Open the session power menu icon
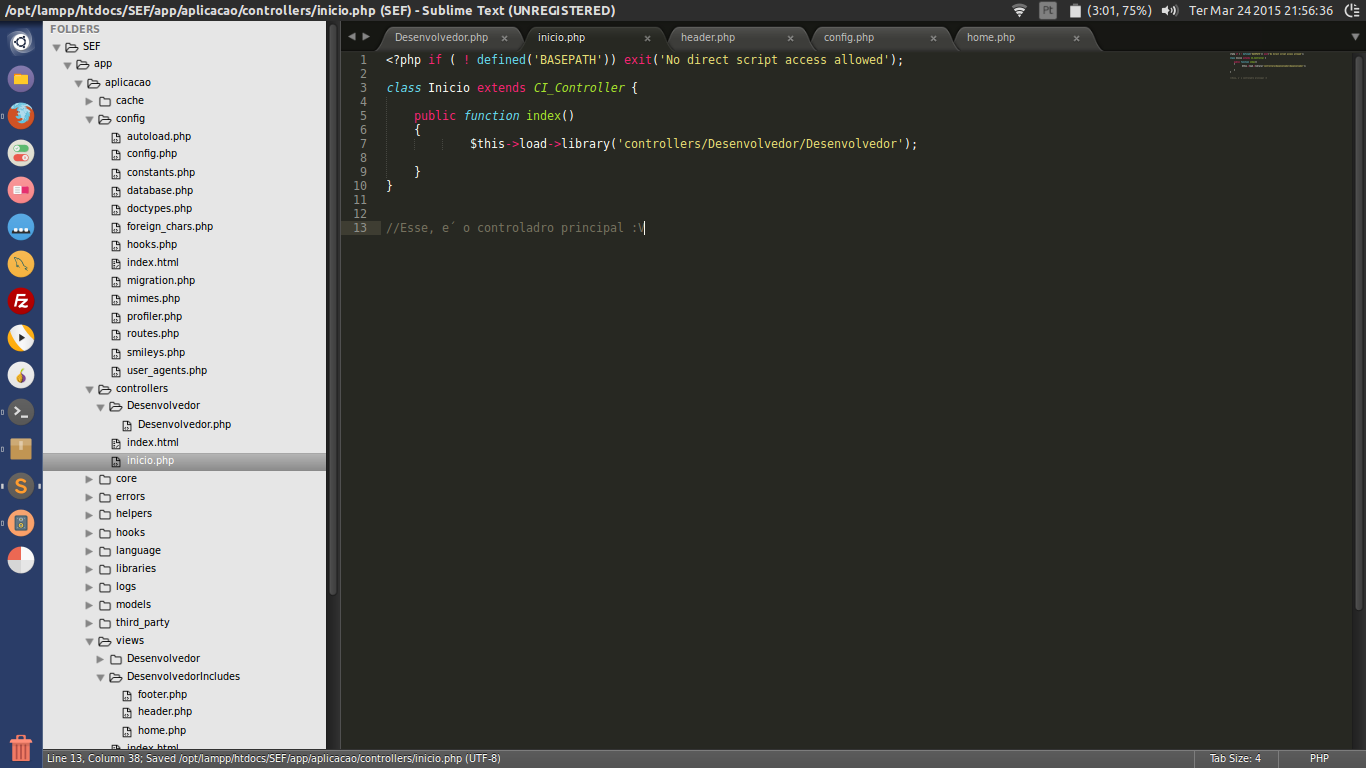 pos(1351,10)
